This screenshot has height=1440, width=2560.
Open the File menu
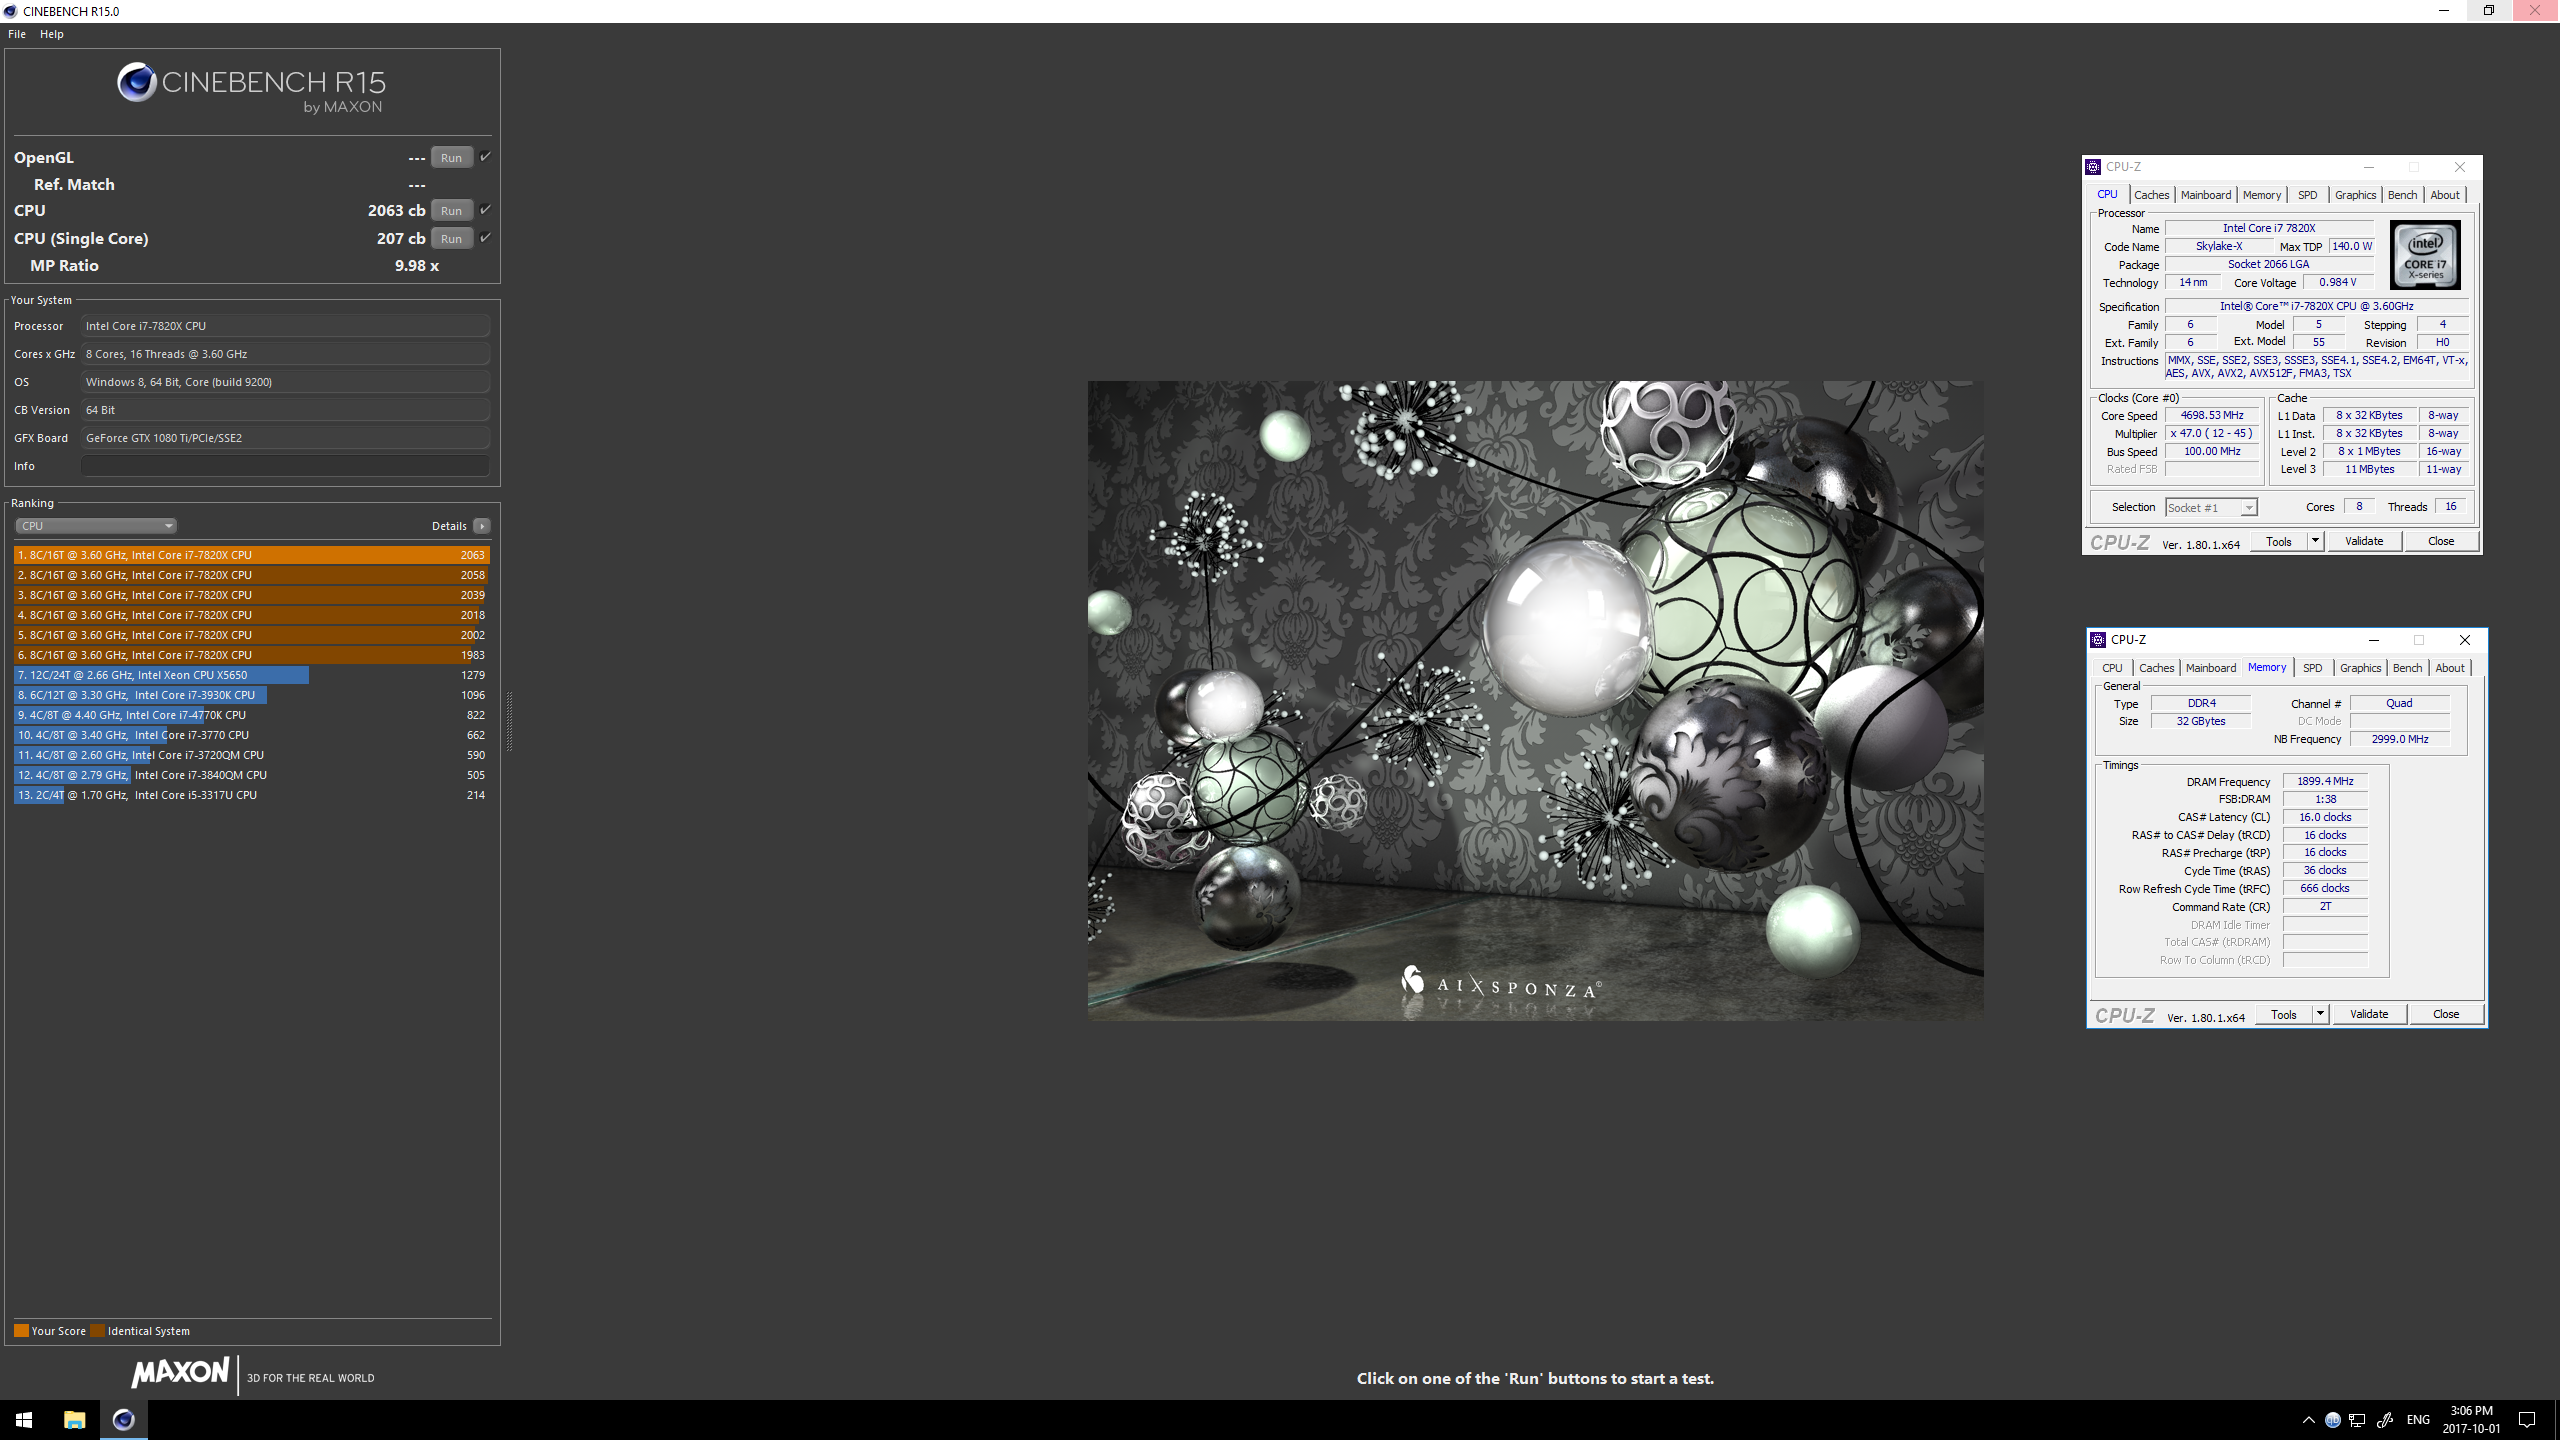point(17,34)
